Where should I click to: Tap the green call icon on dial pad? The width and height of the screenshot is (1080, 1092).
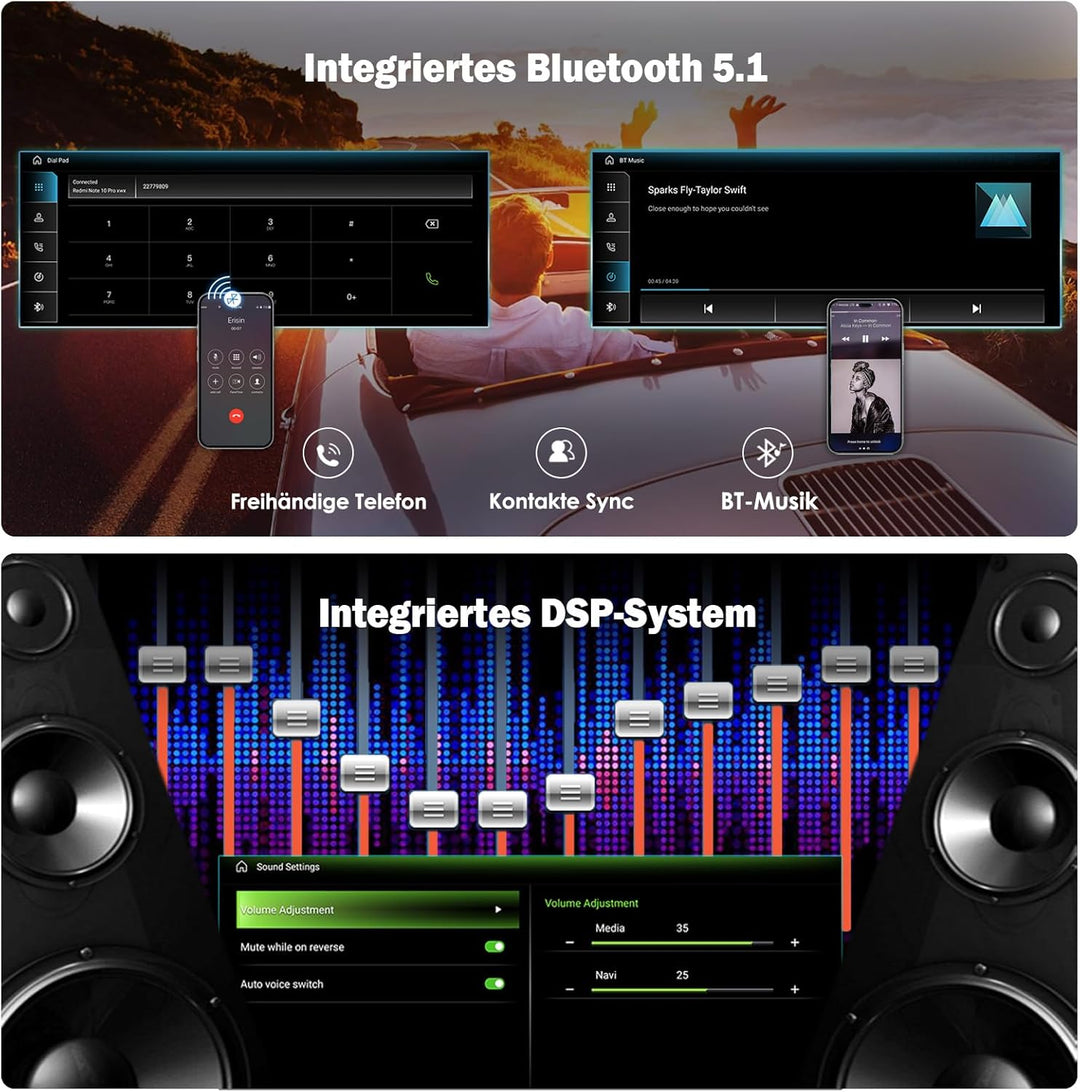coord(432,279)
